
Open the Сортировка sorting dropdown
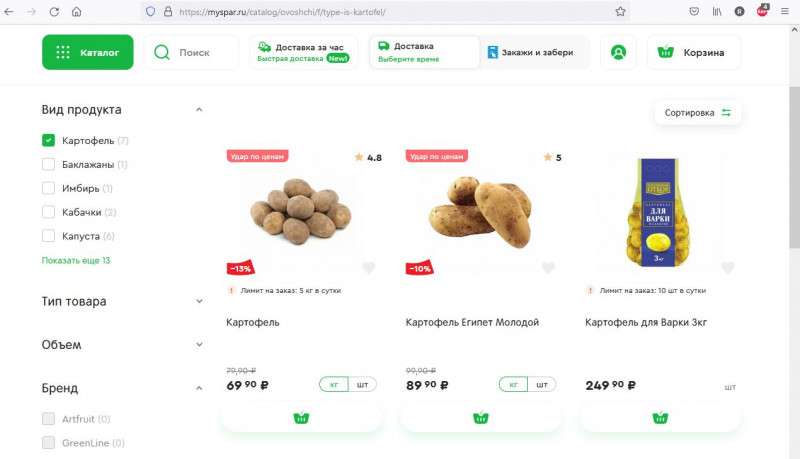(x=697, y=113)
